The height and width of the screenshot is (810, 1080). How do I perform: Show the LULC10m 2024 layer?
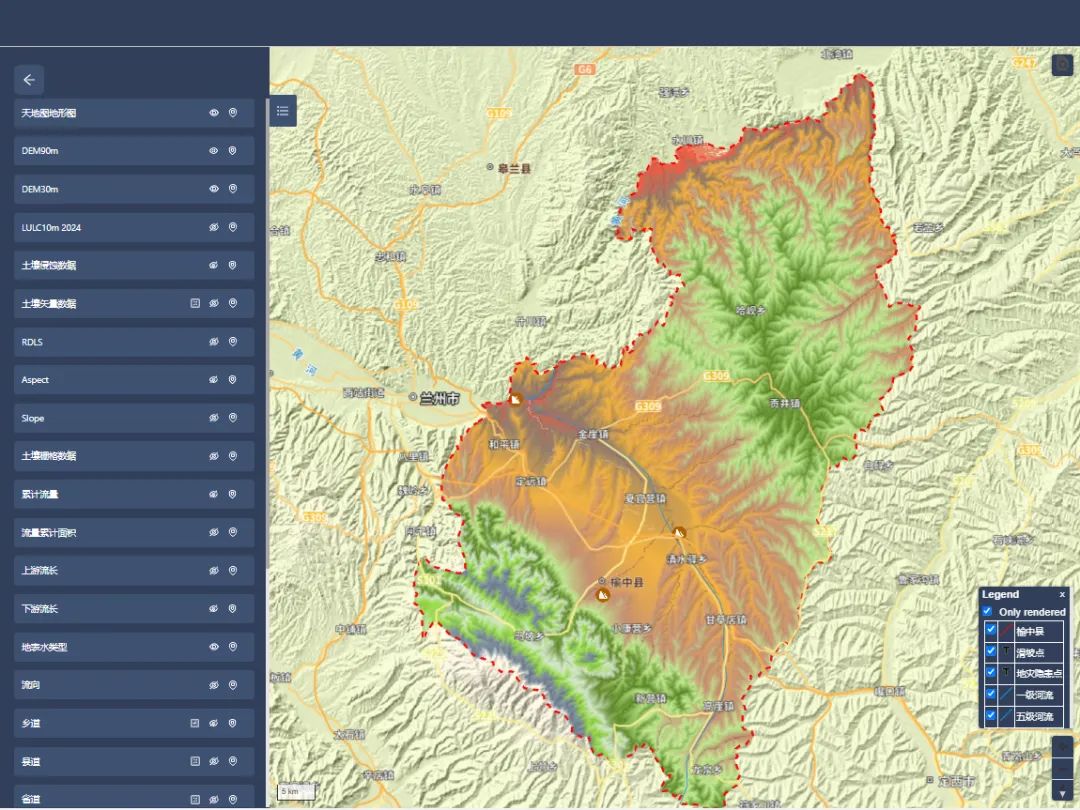(x=213, y=227)
